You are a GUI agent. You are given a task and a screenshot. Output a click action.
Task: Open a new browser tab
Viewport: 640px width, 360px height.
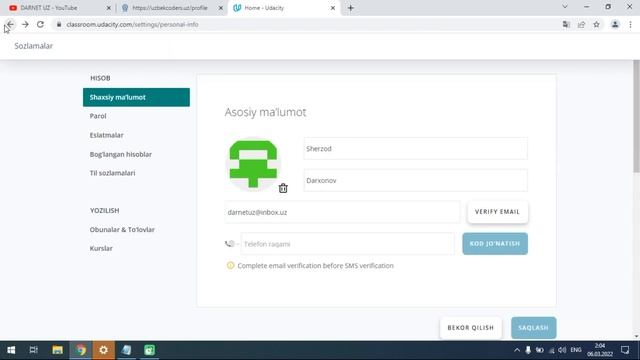coord(351,8)
